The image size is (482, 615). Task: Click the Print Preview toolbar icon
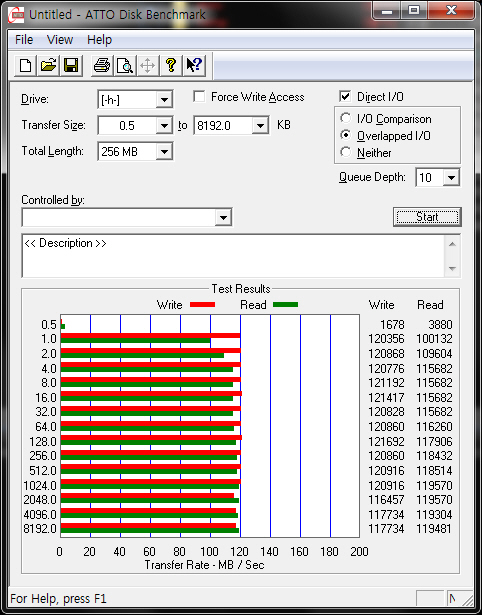click(125, 65)
